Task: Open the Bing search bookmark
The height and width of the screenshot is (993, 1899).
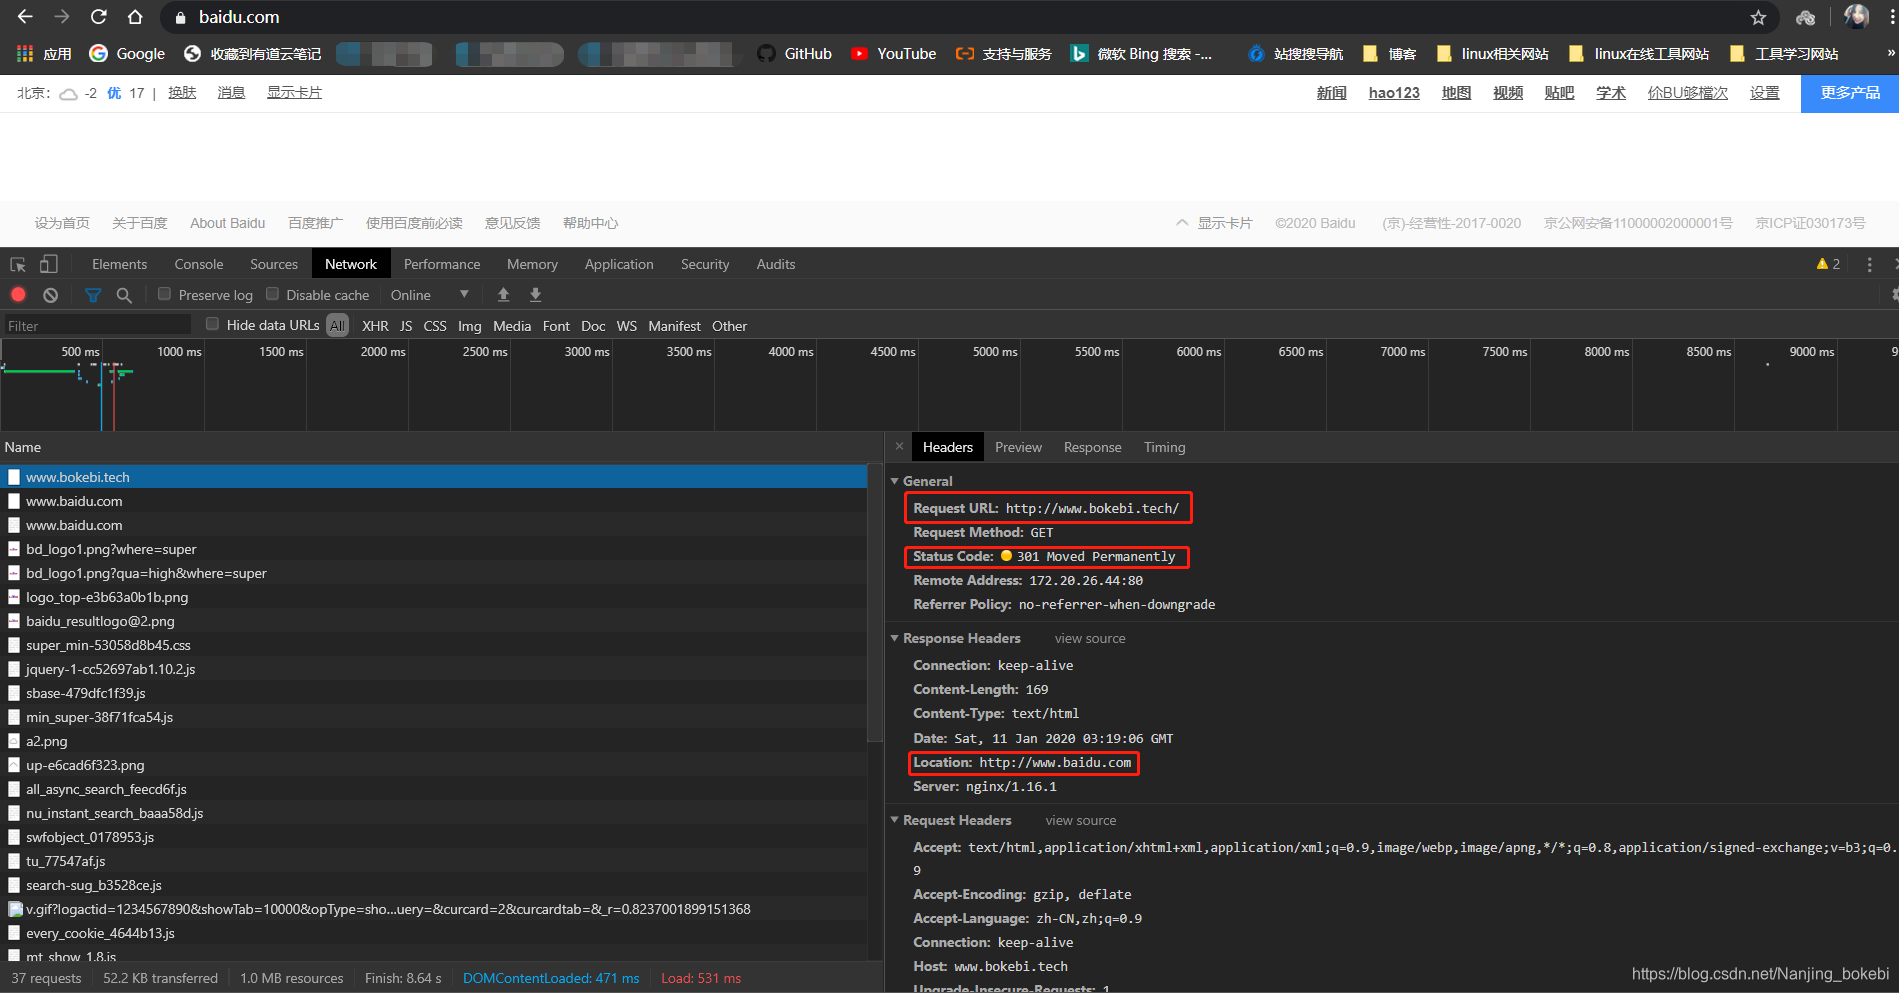Action: pyautogui.click(x=1141, y=54)
